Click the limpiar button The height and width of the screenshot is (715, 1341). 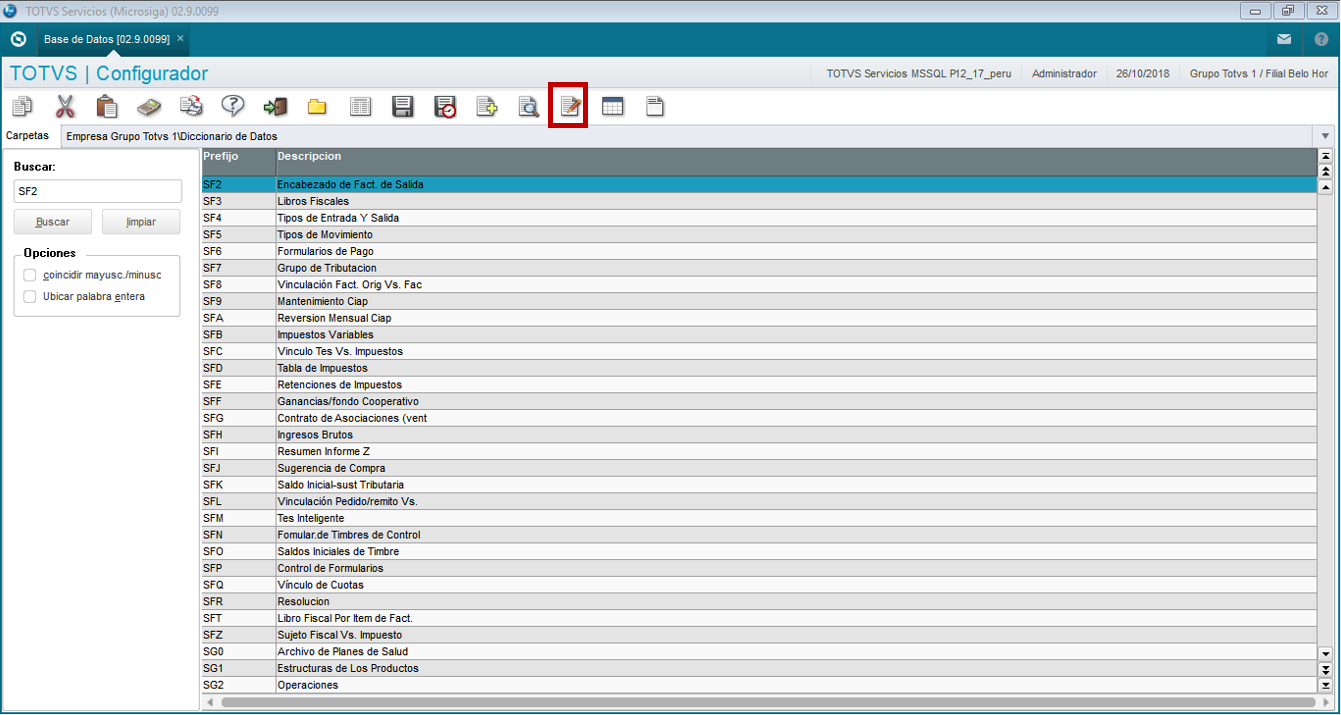tap(141, 222)
